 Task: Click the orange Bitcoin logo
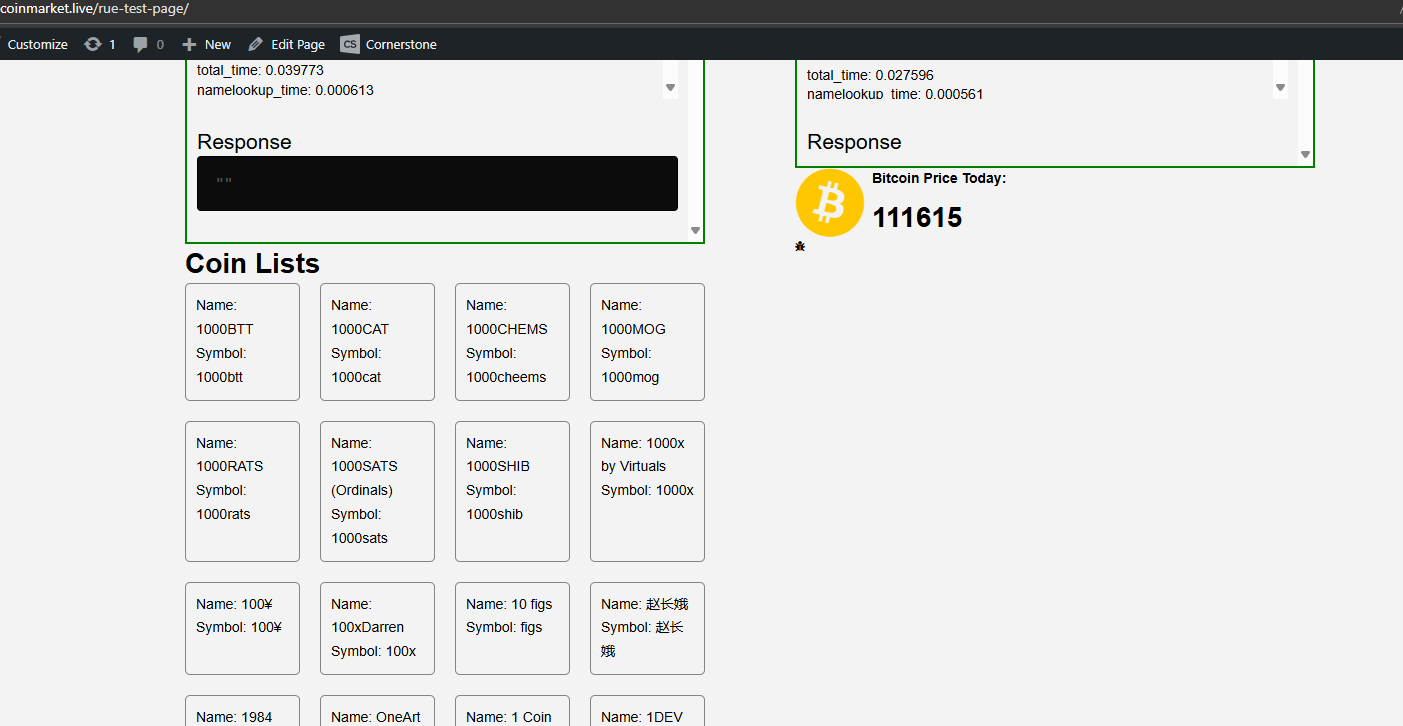(829, 203)
